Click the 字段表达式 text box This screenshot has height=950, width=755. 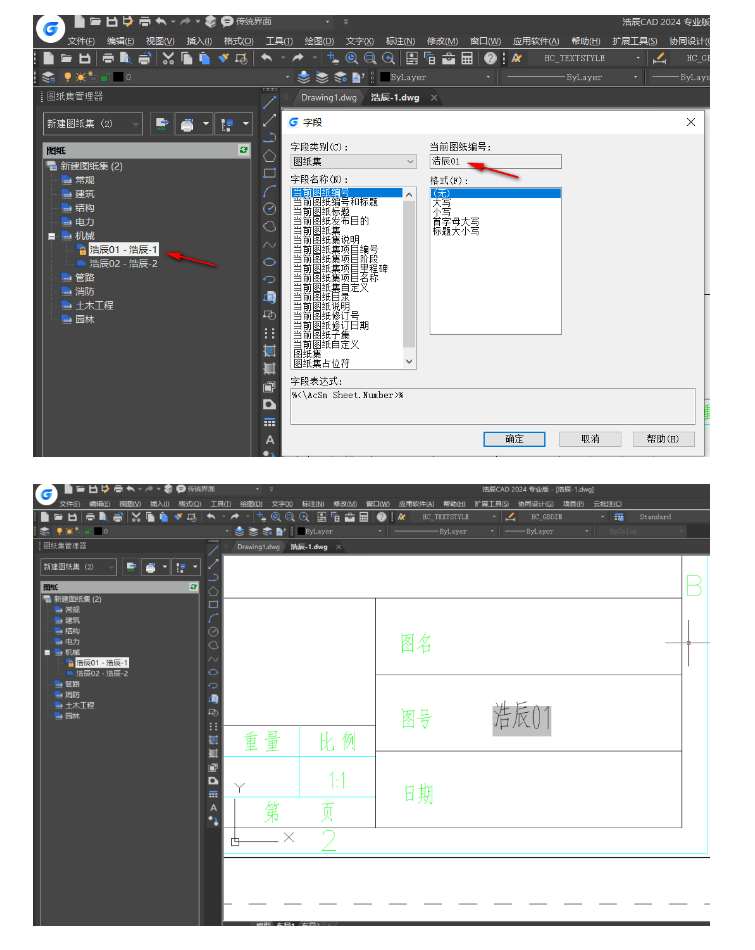tap(493, 406)
